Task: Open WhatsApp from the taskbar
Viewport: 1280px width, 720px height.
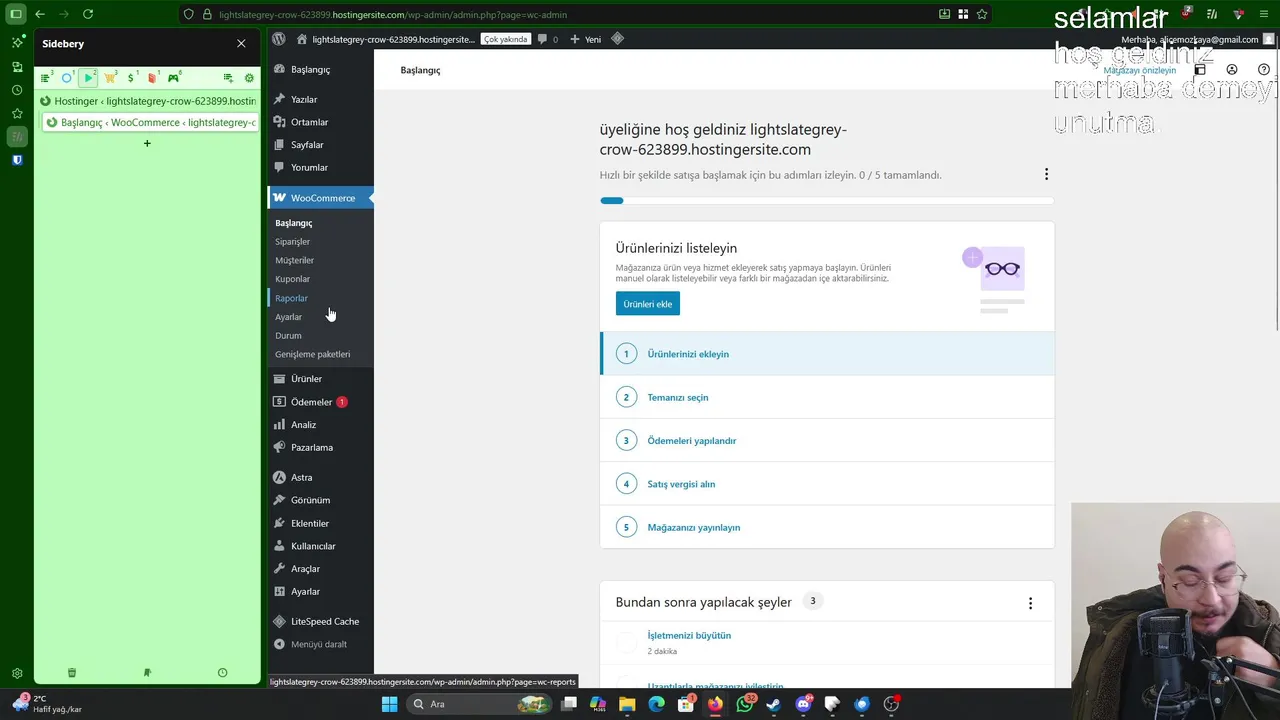Action: tap(745, 704)
